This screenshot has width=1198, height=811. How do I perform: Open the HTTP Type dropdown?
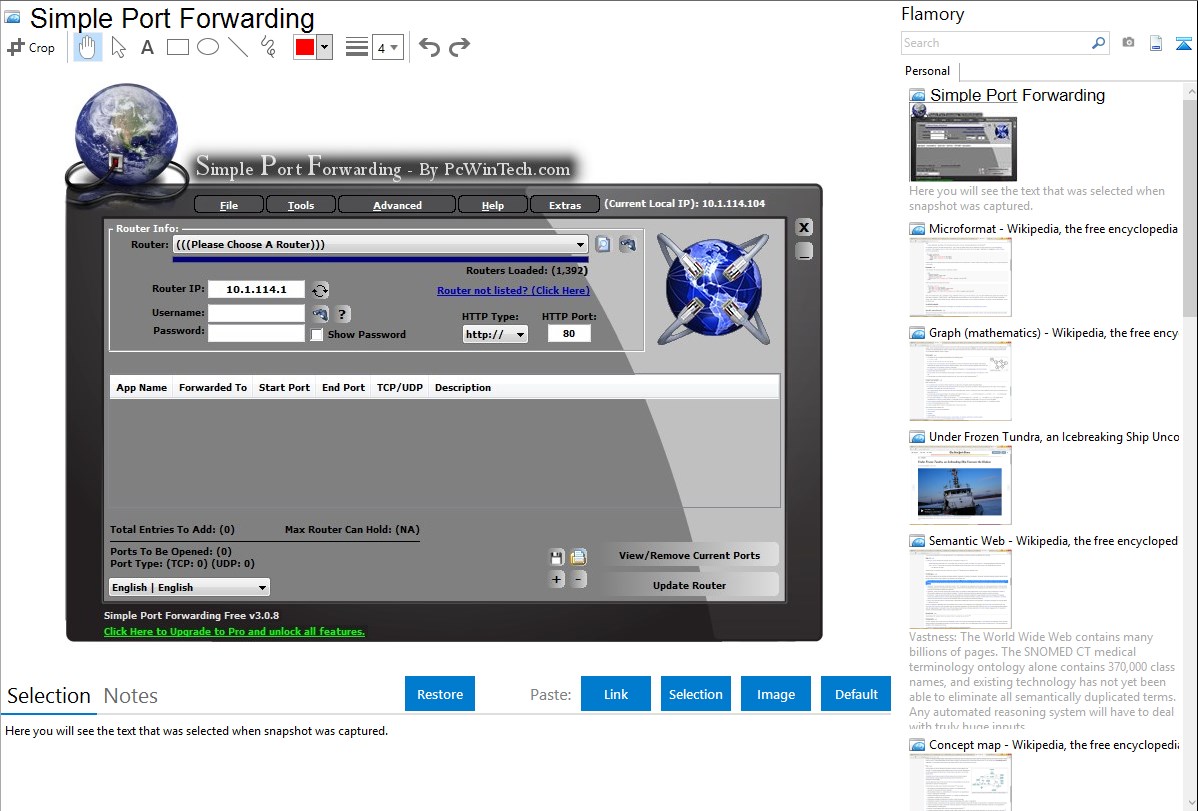tap(495, 334)
